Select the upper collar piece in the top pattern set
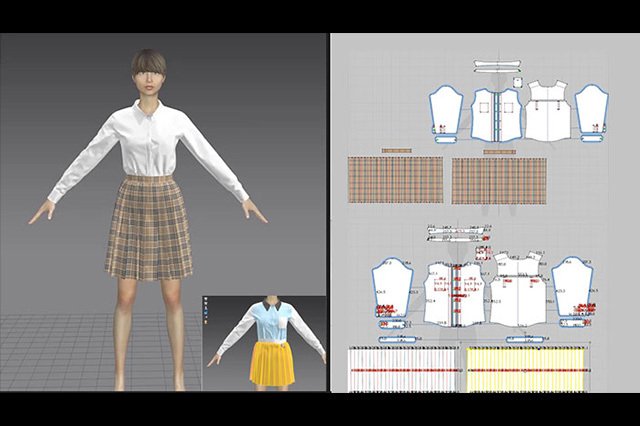The image size is (640, 426). [497, 64]
